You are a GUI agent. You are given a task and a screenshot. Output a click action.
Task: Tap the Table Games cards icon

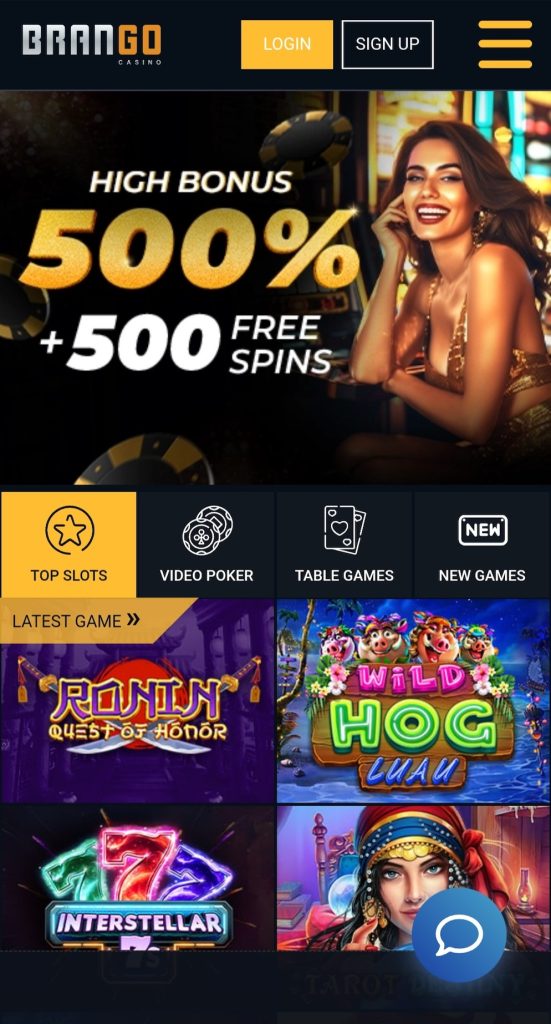pos(345,528)
